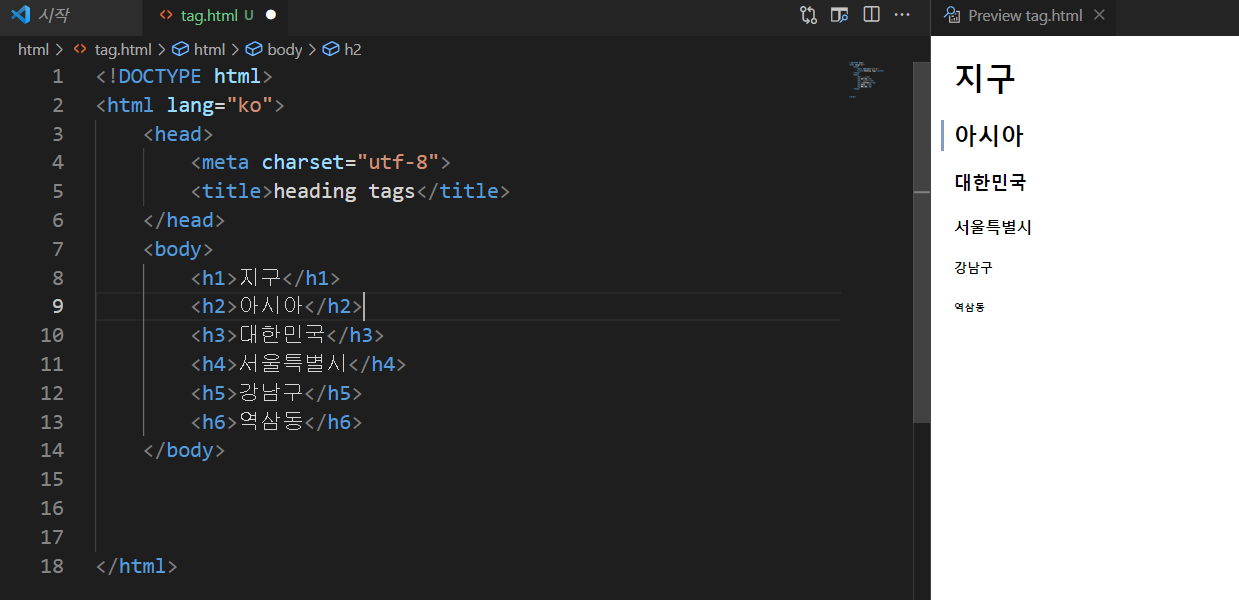Screen dimensions: 1239x600
Task: Click the 대한민국 heading in the preview
Action: pyautogui.click(x=990, y=183)
